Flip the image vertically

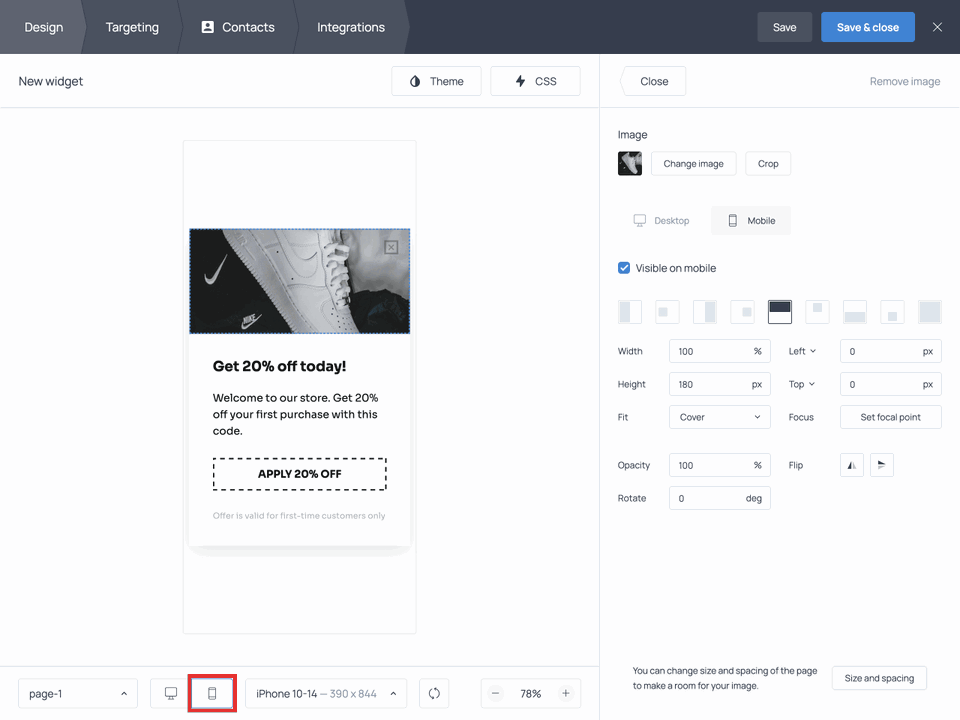click(881, 464)
